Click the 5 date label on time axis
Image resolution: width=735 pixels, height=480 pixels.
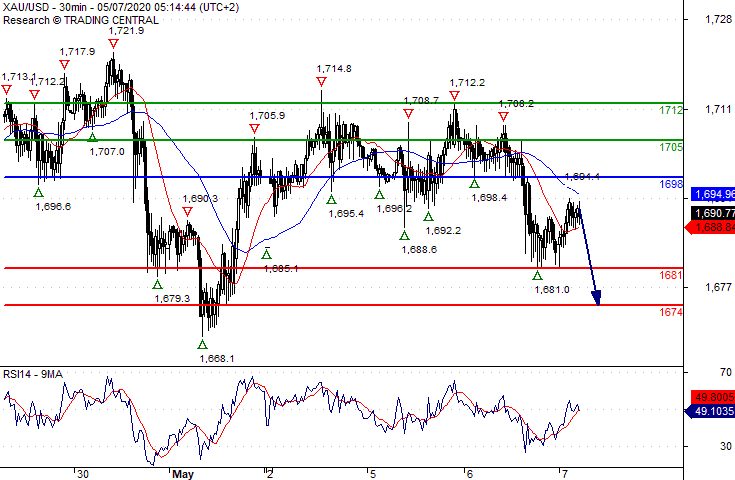(x=373, y=474)
